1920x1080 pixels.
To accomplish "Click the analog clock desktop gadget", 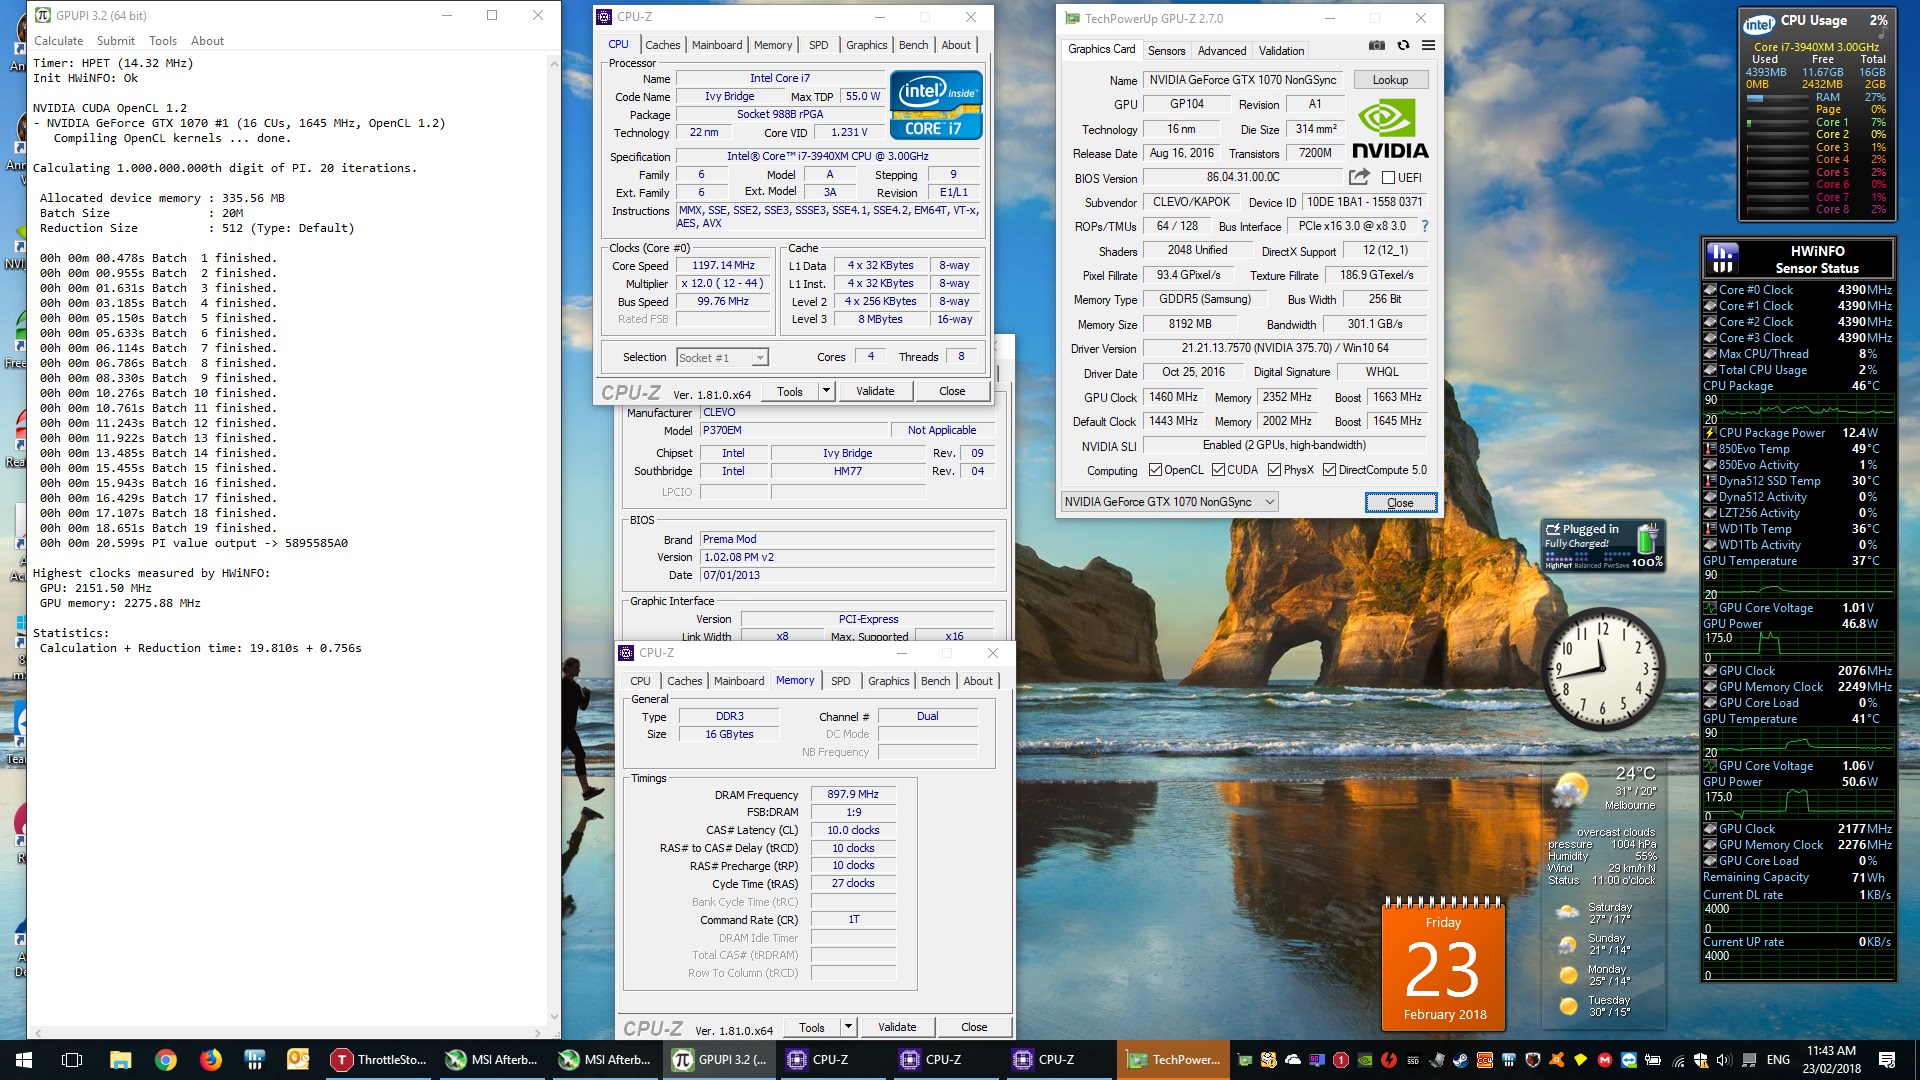I will click(x=1603, y=669).
